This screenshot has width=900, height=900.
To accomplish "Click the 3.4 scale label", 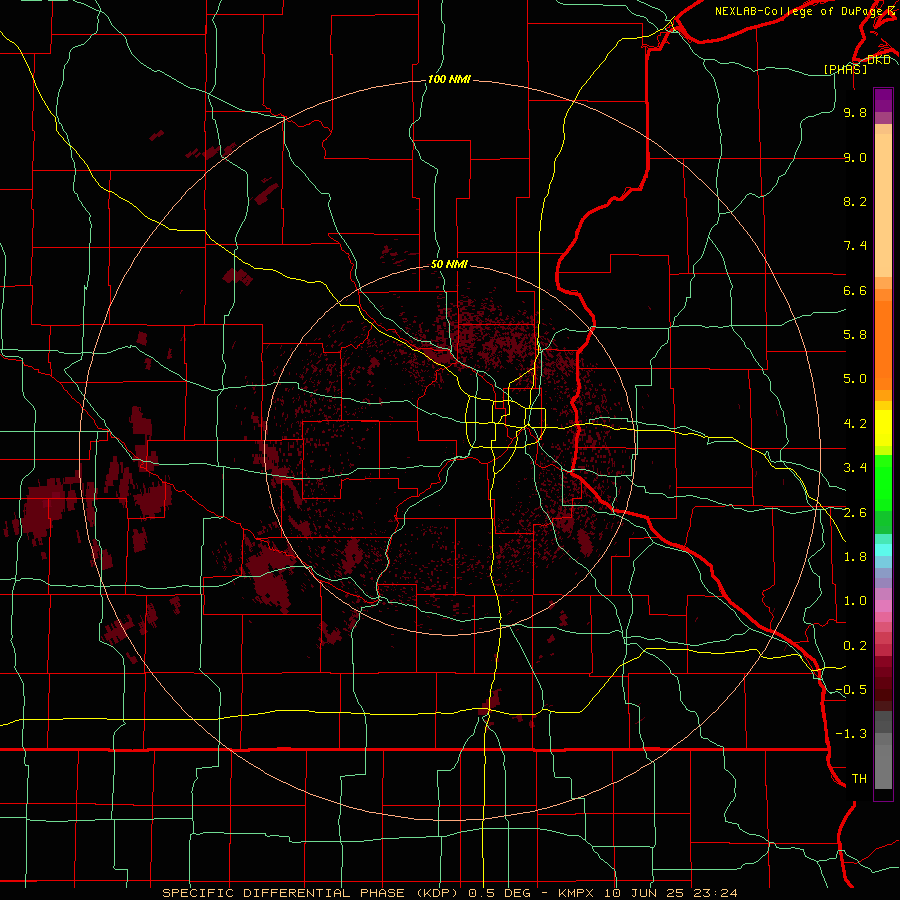I will coord(855,468).
